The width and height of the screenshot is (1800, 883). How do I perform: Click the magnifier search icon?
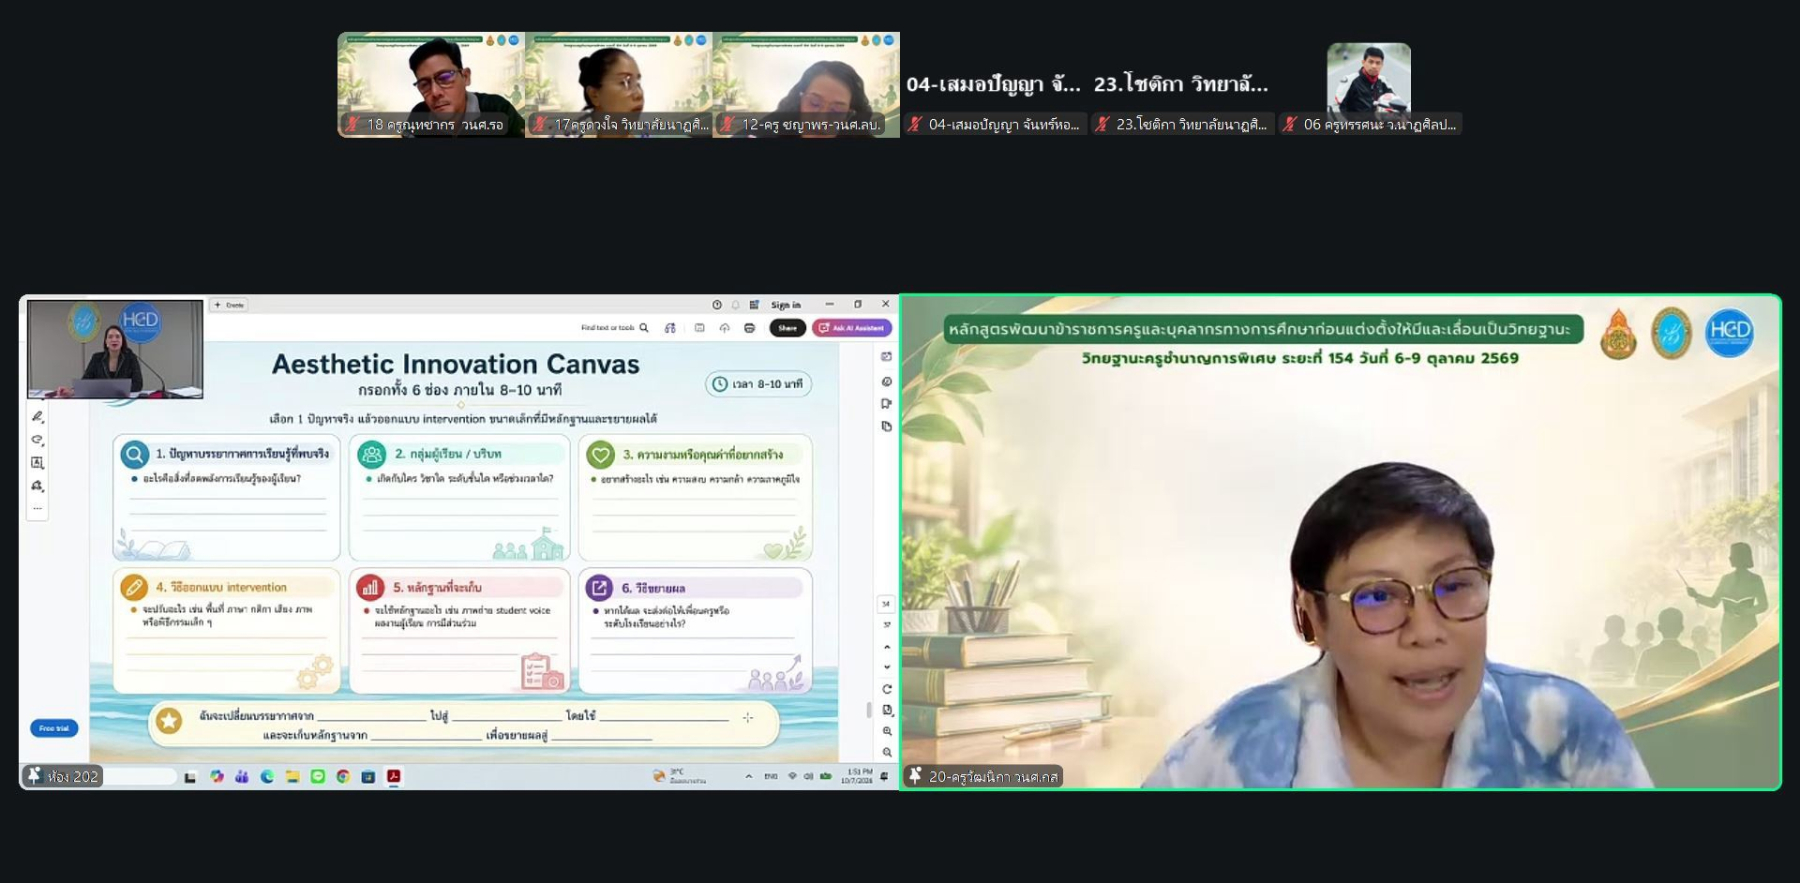coord(644,328)
